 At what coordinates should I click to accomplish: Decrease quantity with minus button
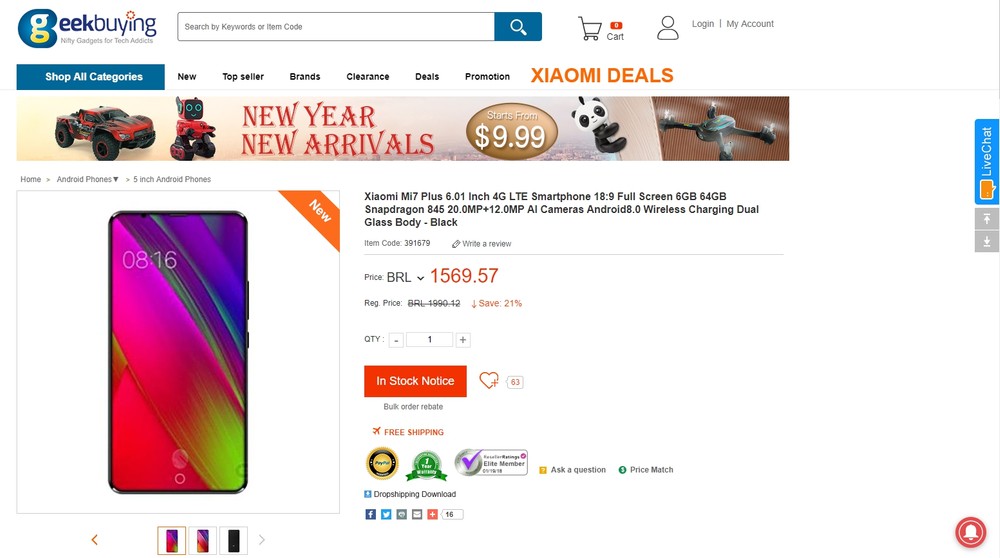[x=397, y=340]
